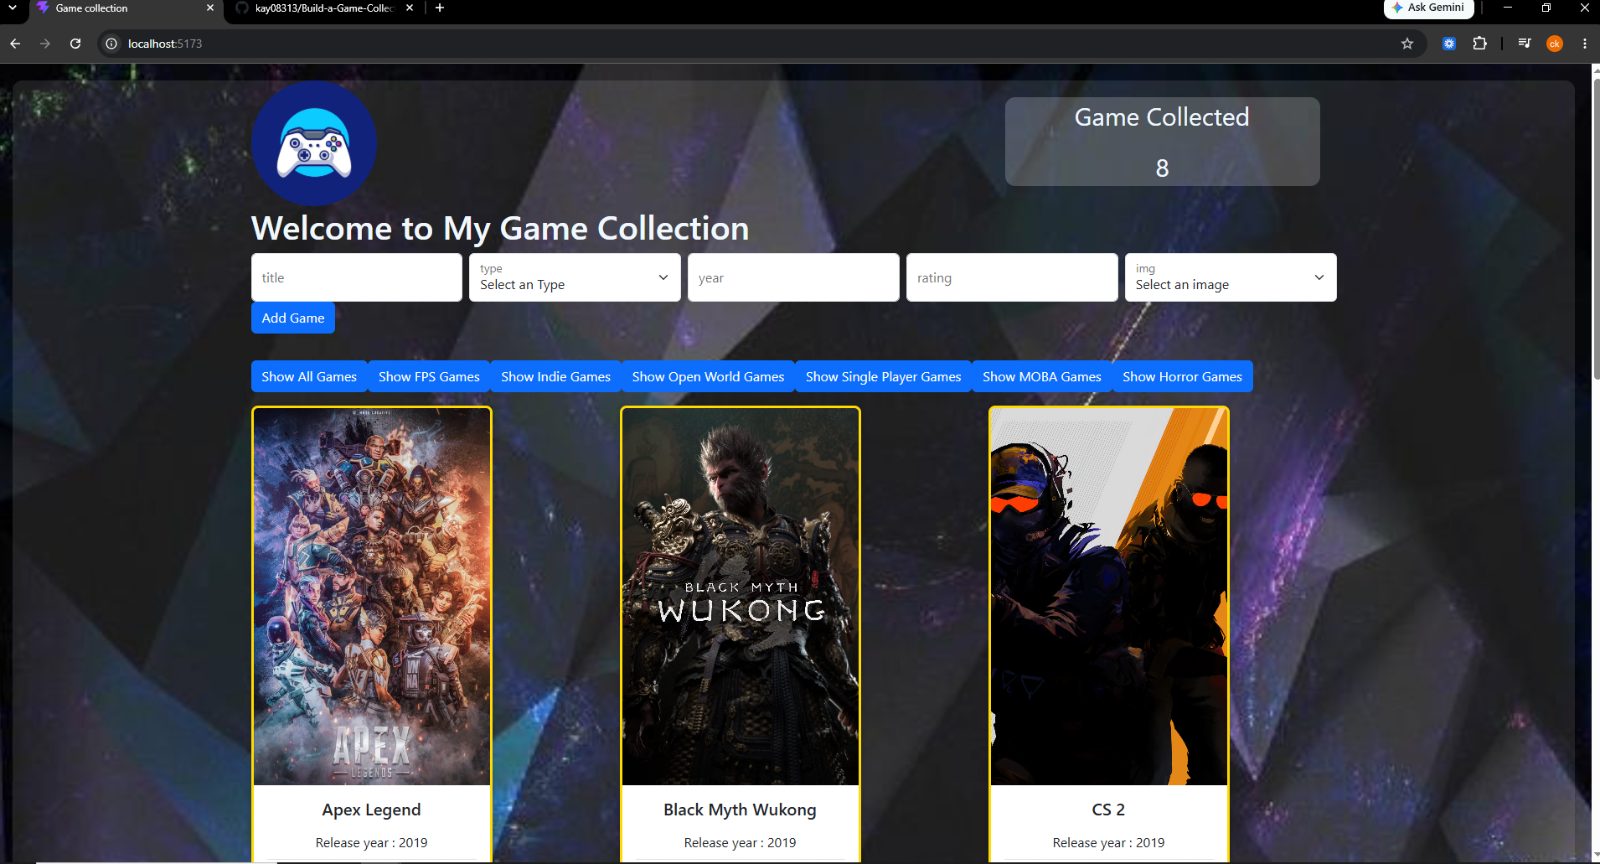Click the localhost:5173 address bar
Screen dimensions: 1600x864
(x=760, y=43)
